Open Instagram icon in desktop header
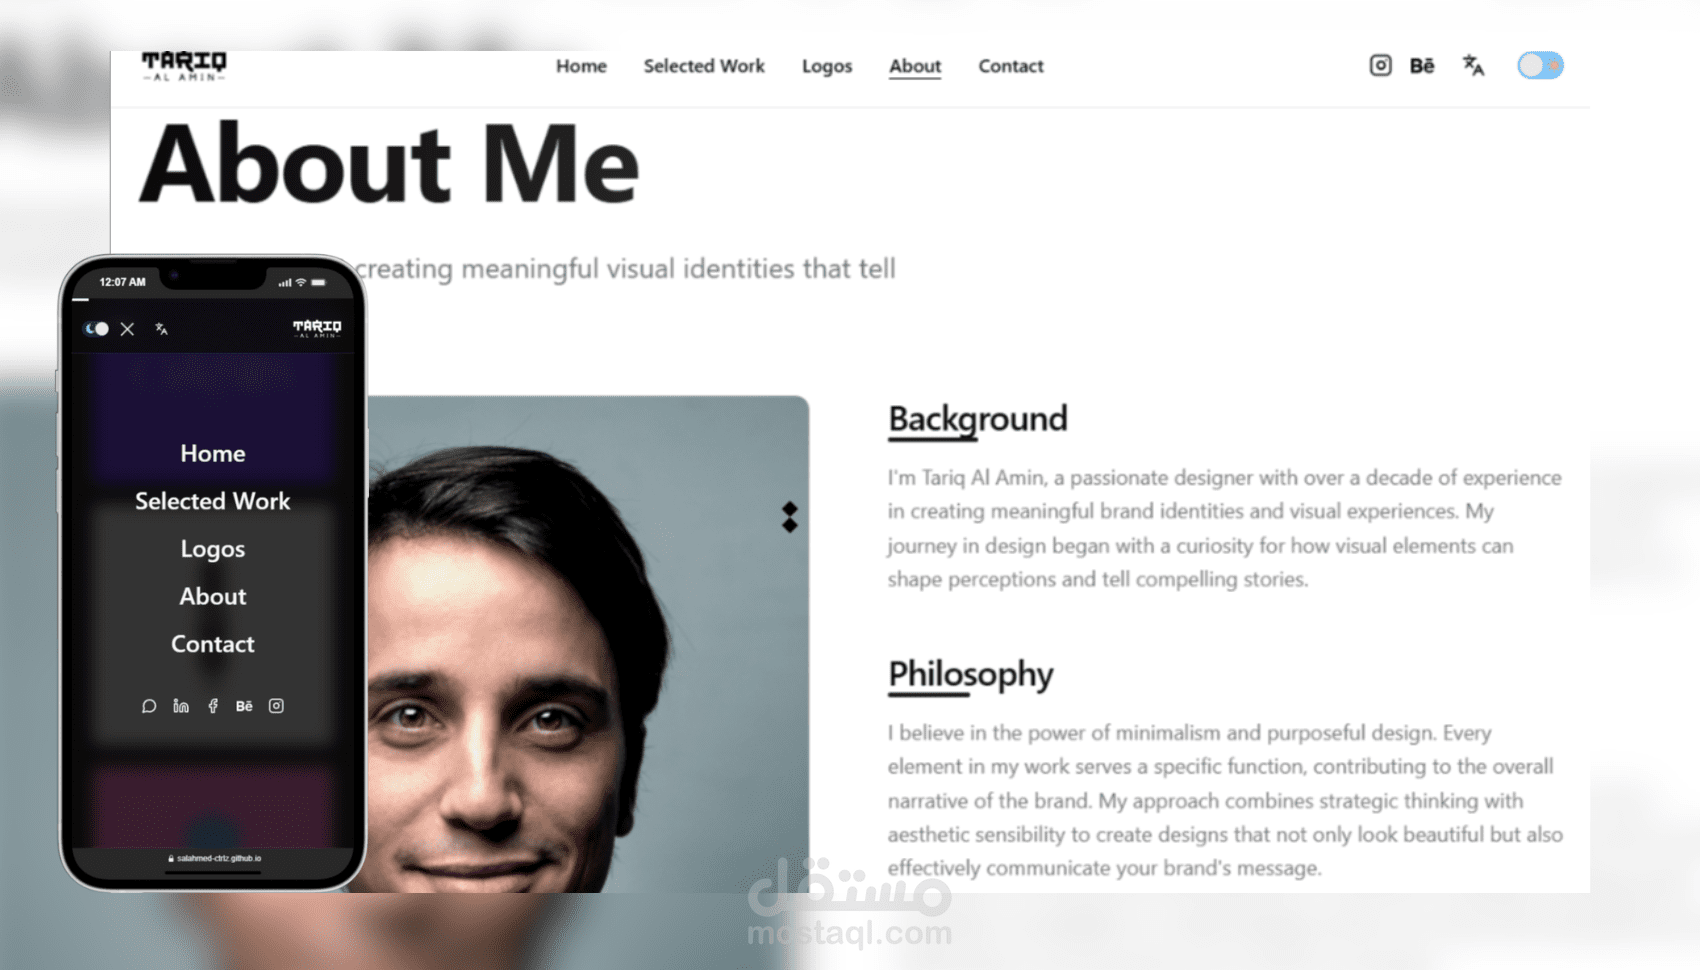Viewport: 1700px width, 970px height. pyautogui.click(x=1380, y=66)
